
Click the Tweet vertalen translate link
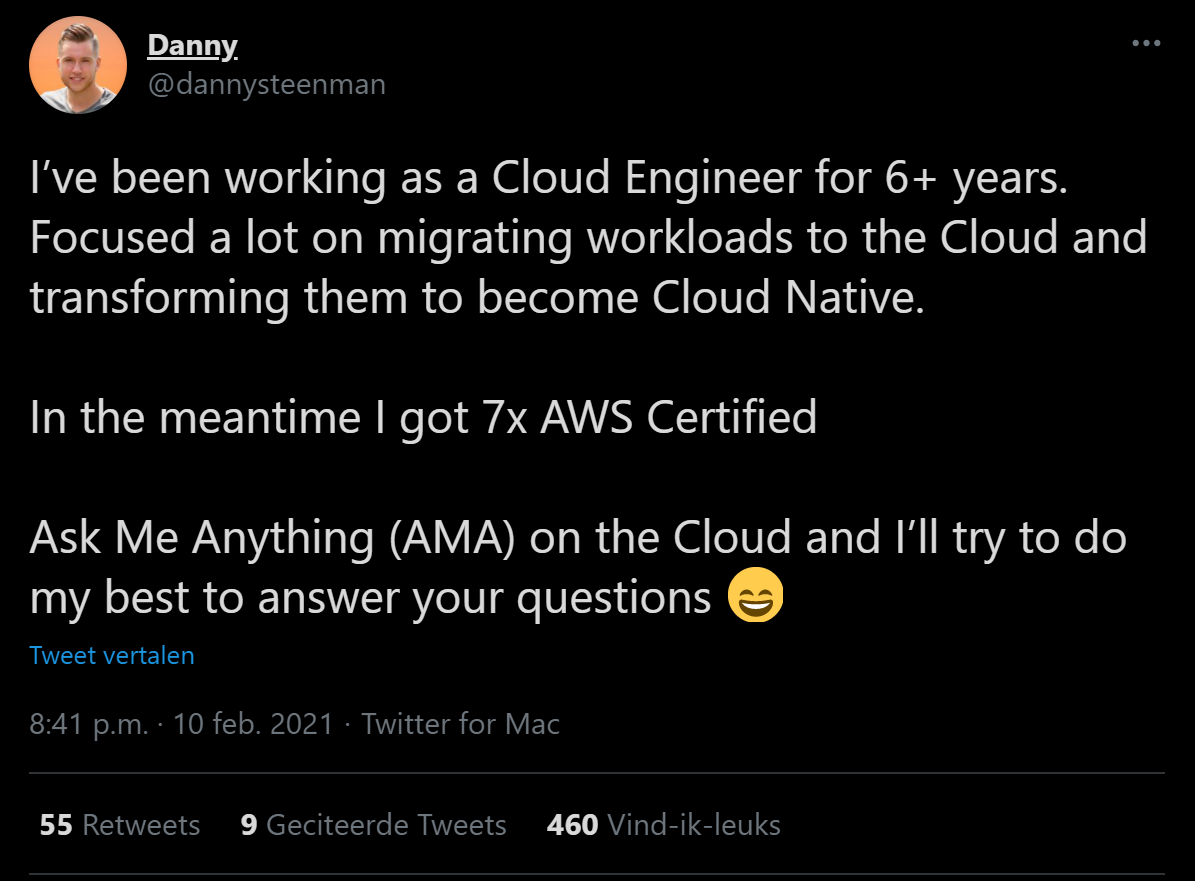pyautogui.click(x=112, y=656)
